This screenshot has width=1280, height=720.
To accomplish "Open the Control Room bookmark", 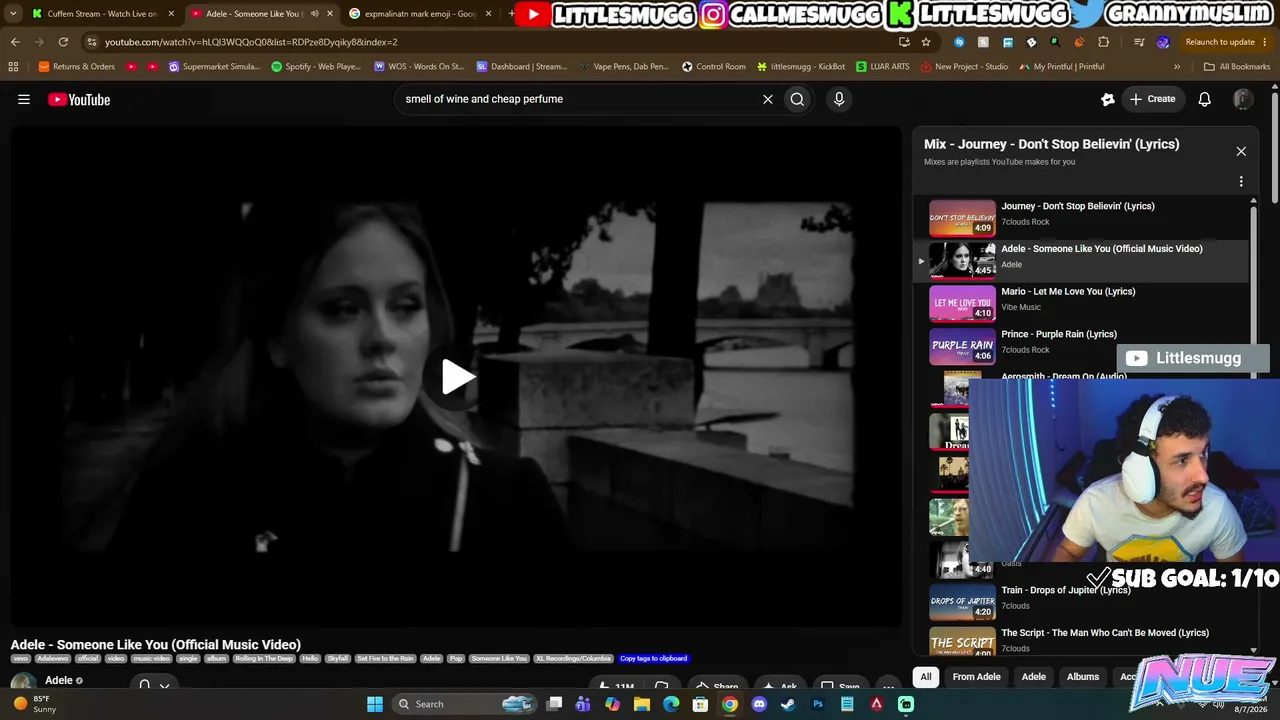I will 714,67.
